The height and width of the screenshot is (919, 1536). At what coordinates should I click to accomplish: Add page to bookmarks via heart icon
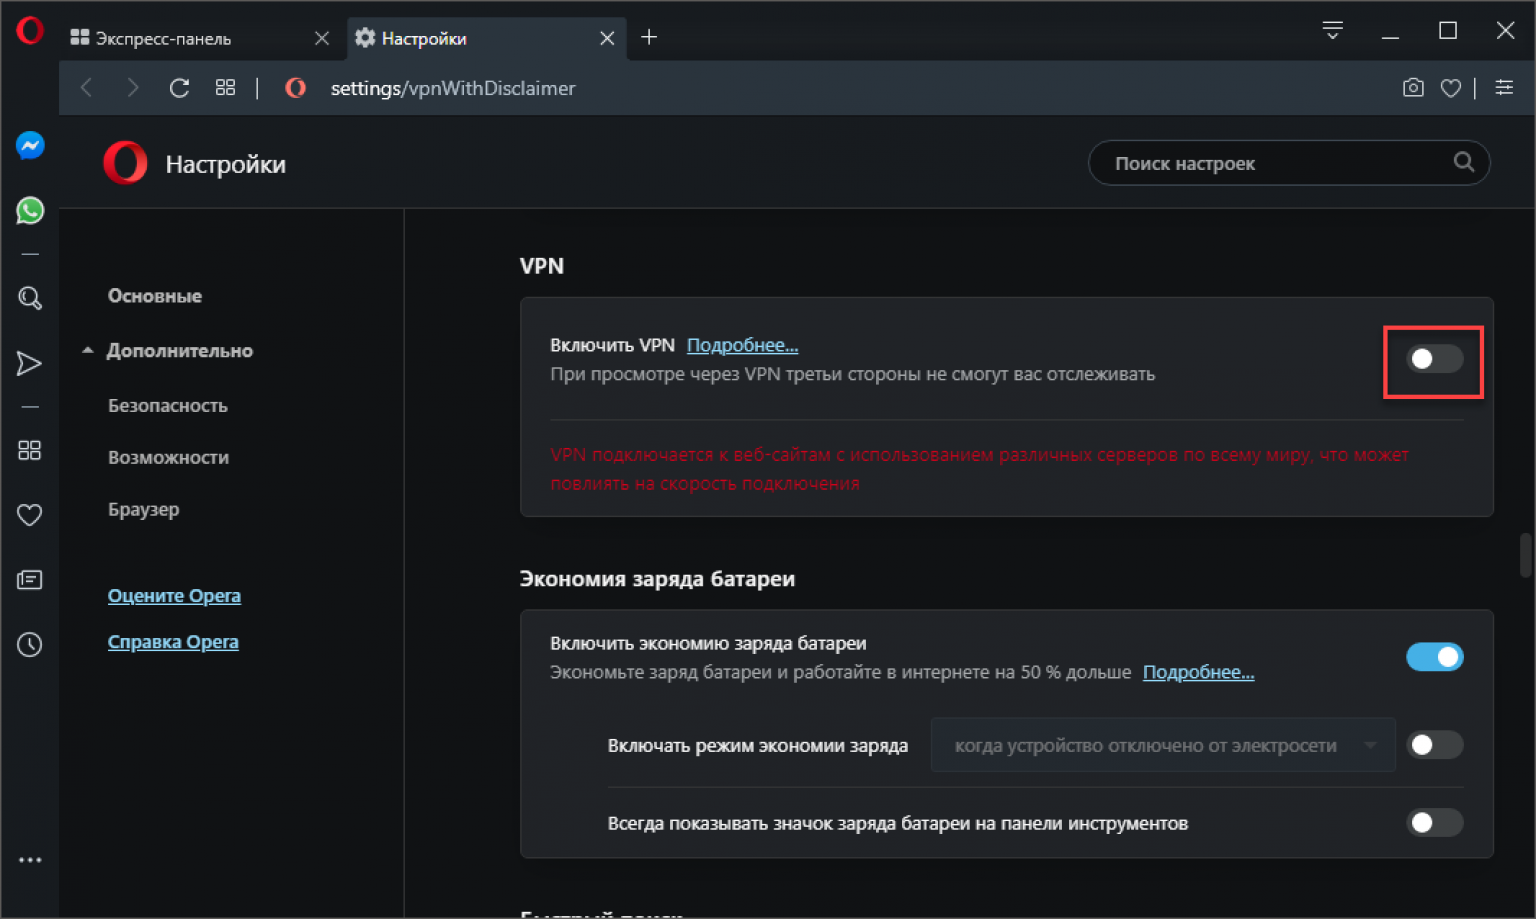tap(1451, 88)
